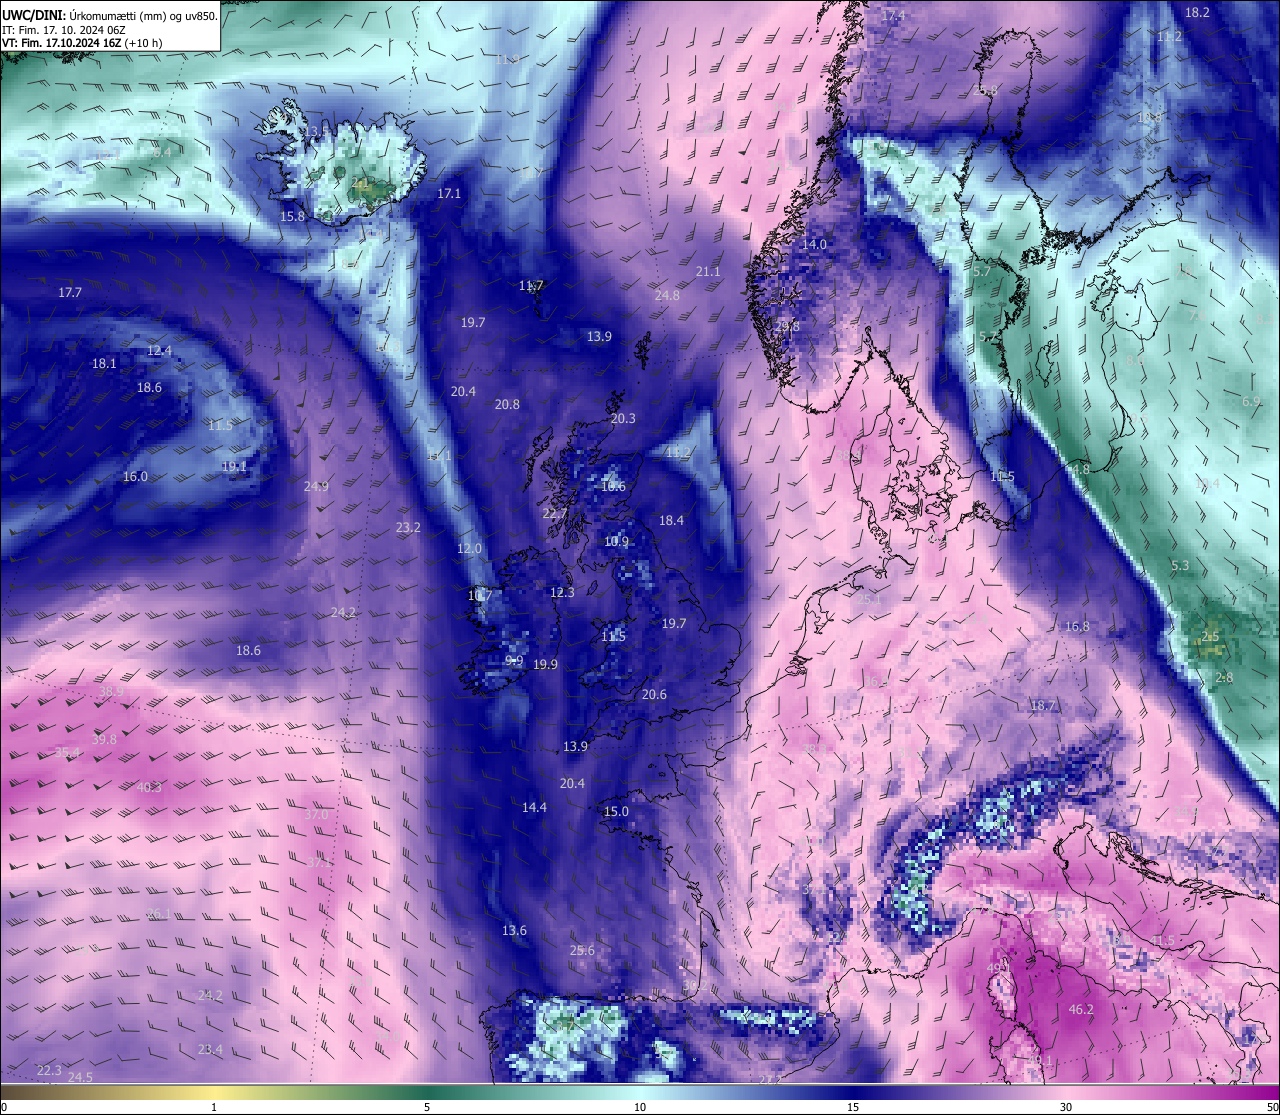
Task: Click the 25.6 value in Bay of Biscay
Action: [582, 950]
